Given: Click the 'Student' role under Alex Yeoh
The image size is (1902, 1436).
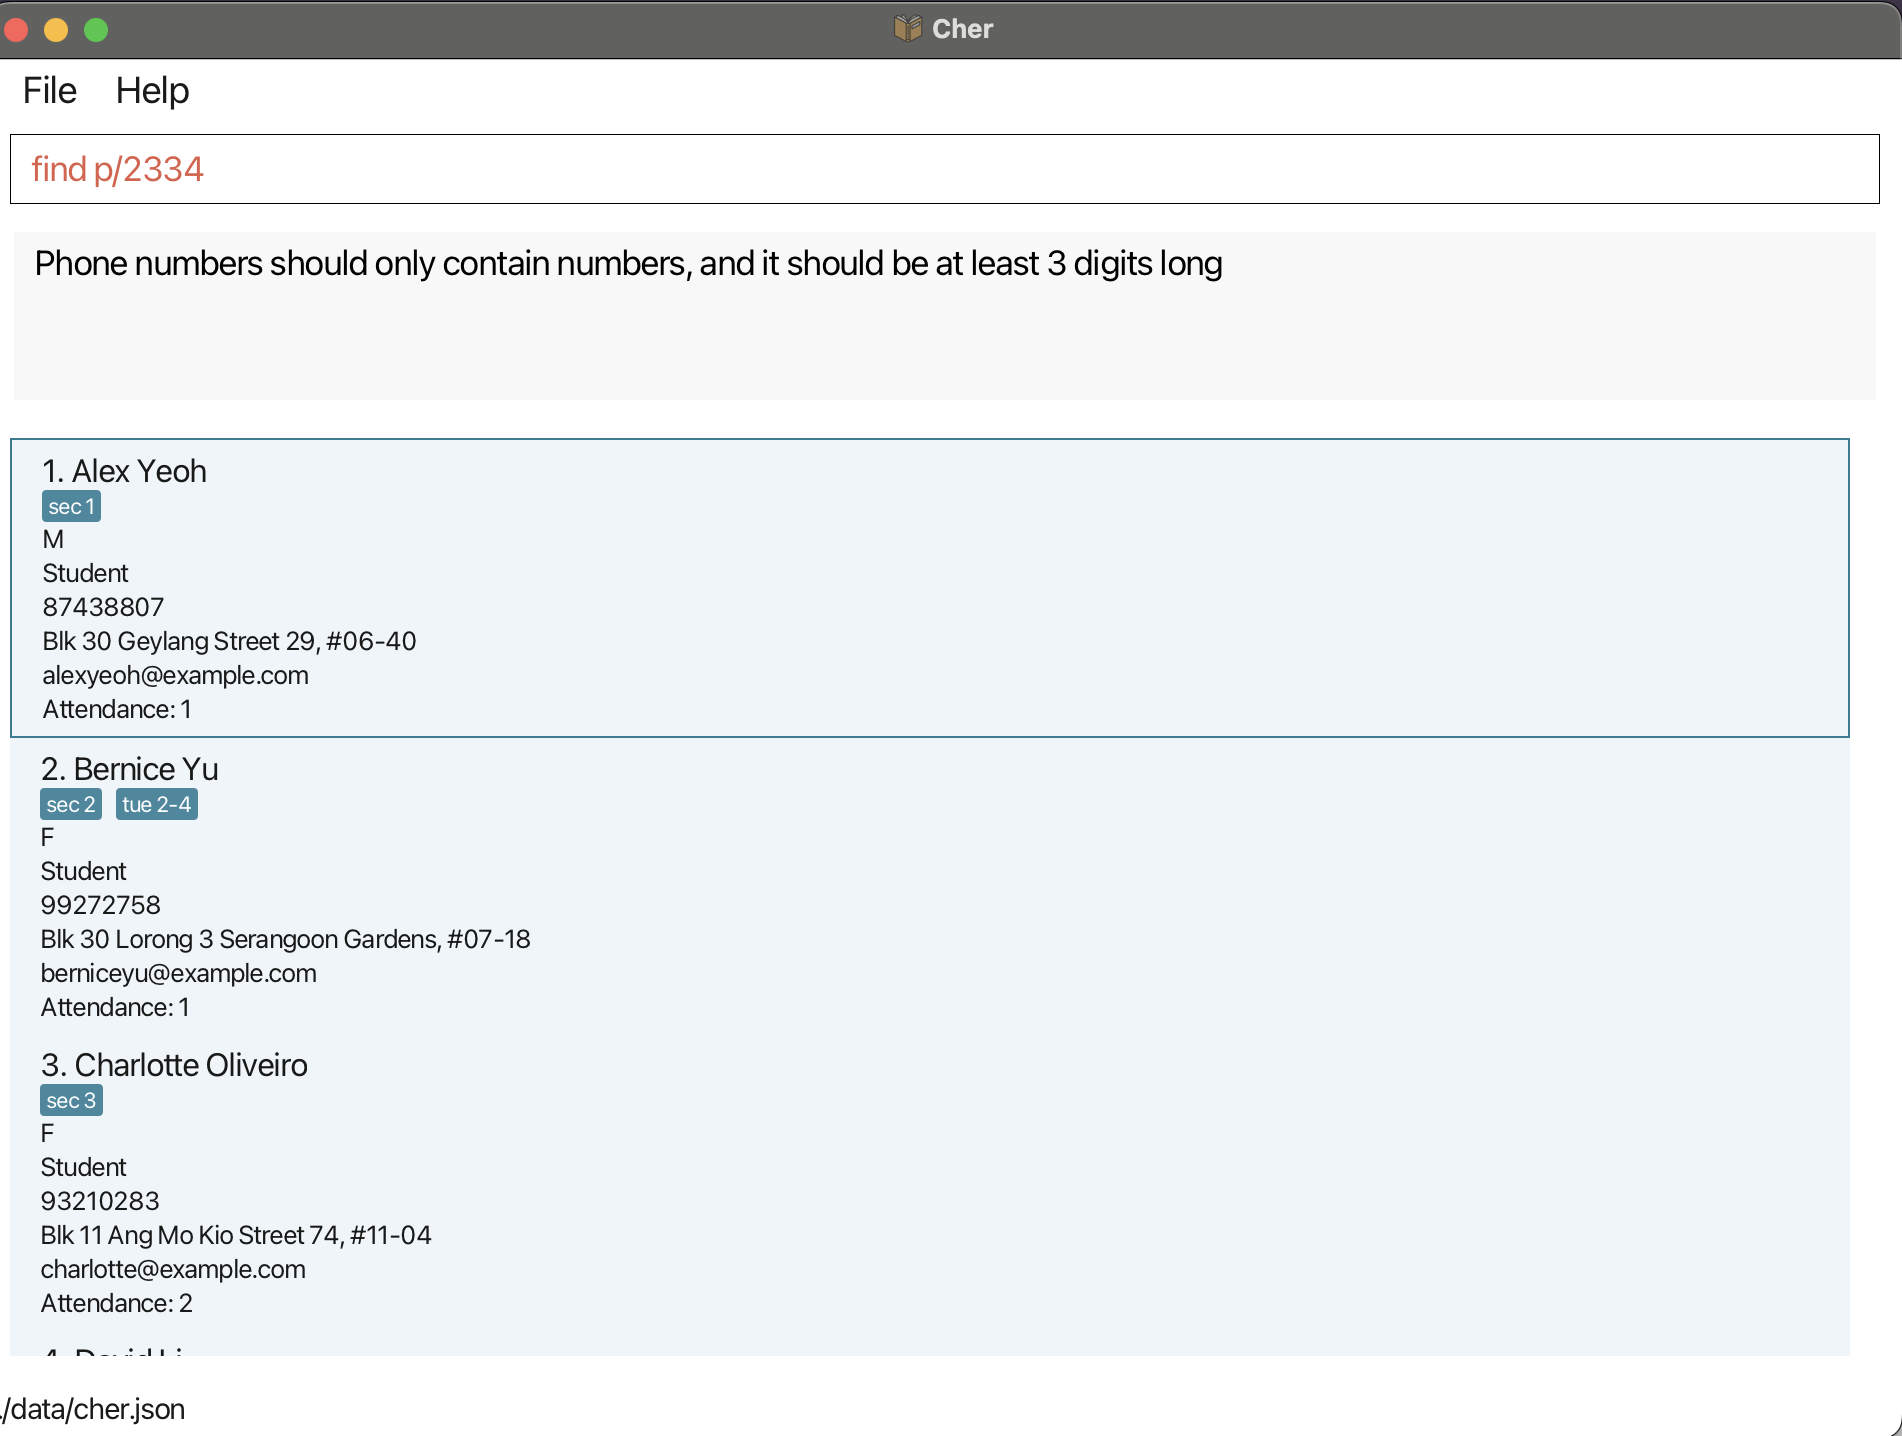Looking at the screenshot, I should (x=85, y=573).
